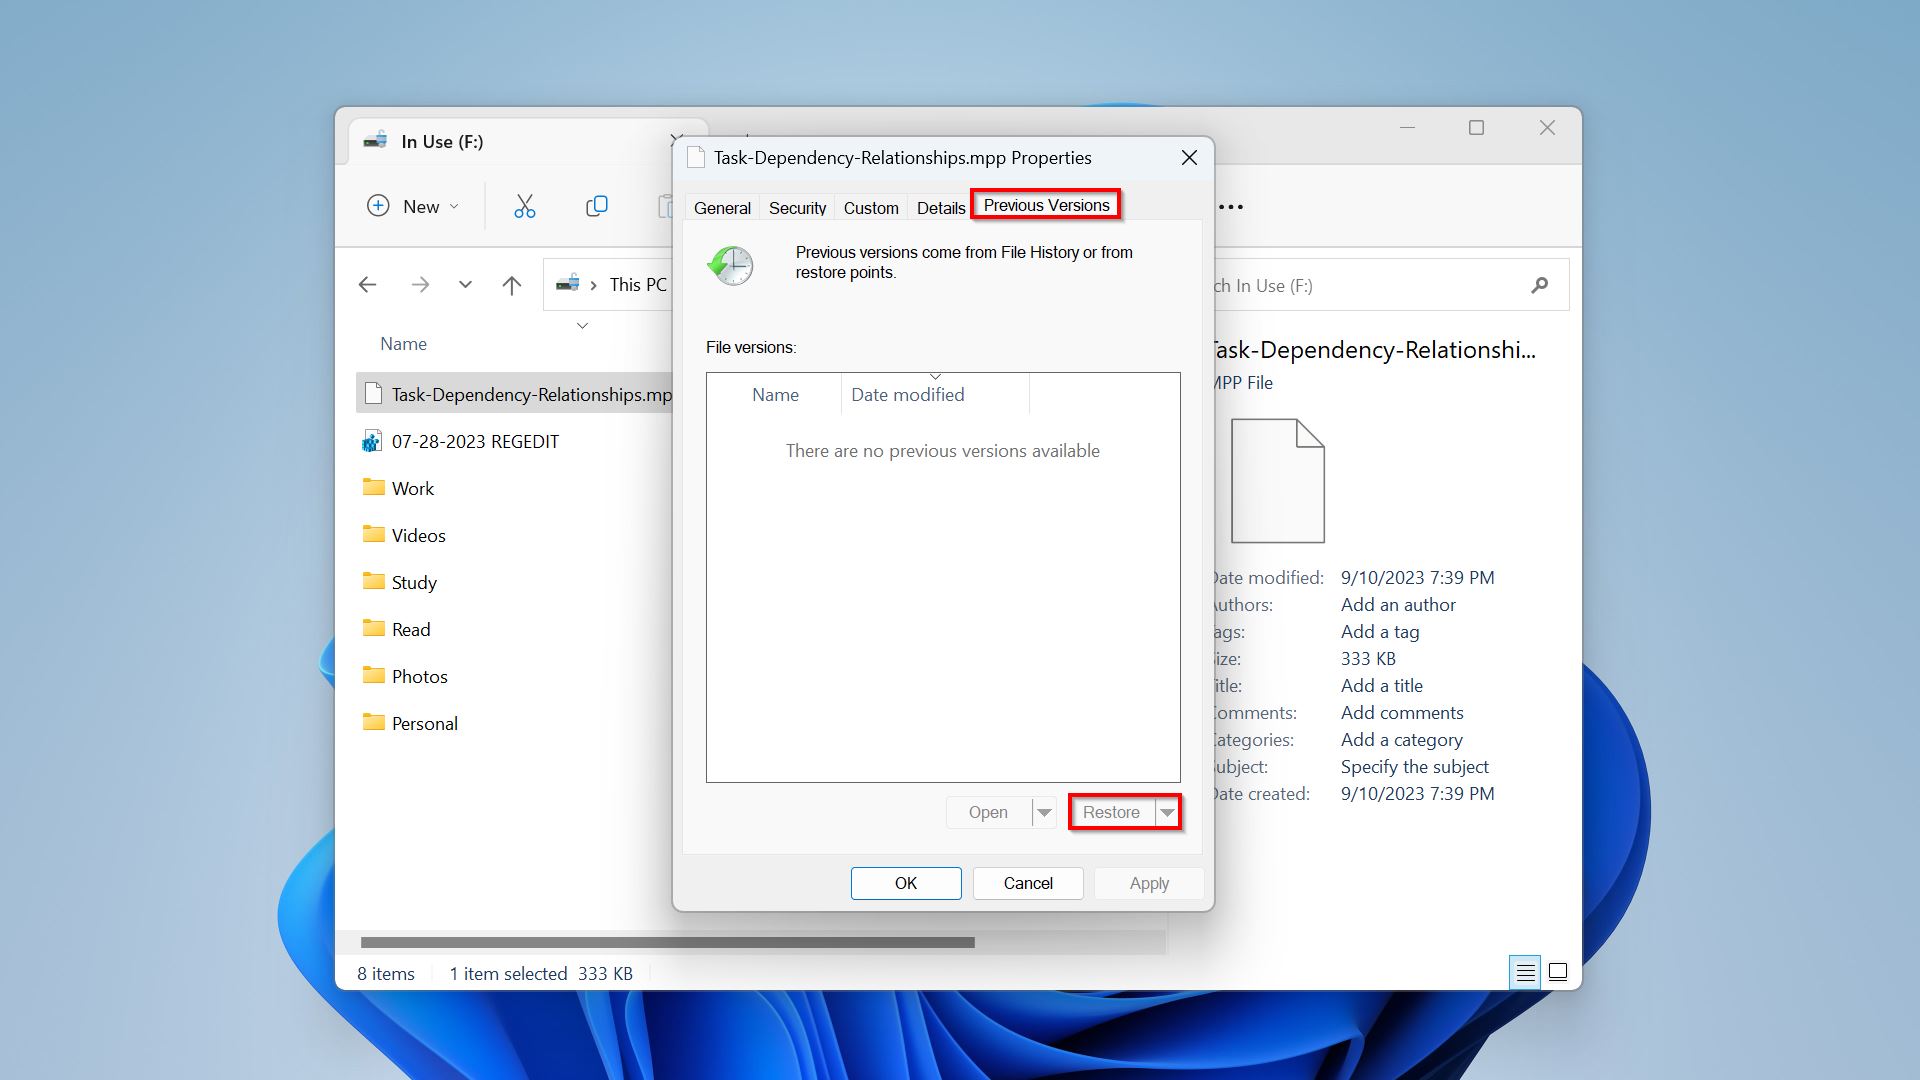The width and height of the screenshot is (1920, 1080).
Task: Select the Details tab in properties
Action: click(x=938, y=204)
